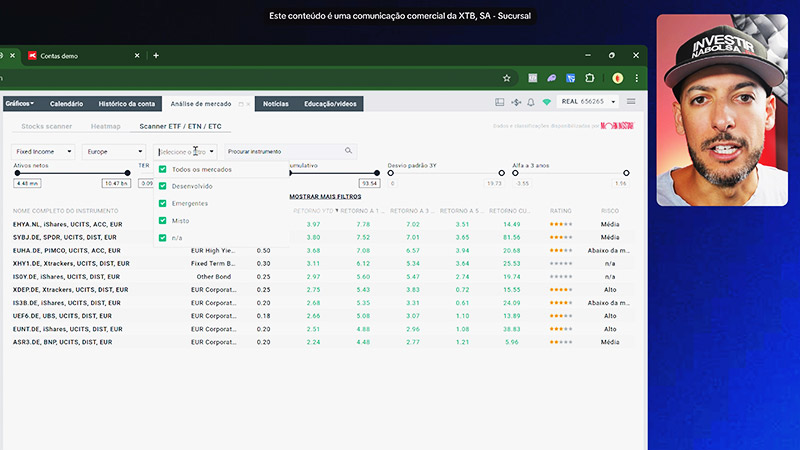This screenshot has height=450, width=800.
Task: Switch to Heatmap sub-tab
Action: click(106, 126)
